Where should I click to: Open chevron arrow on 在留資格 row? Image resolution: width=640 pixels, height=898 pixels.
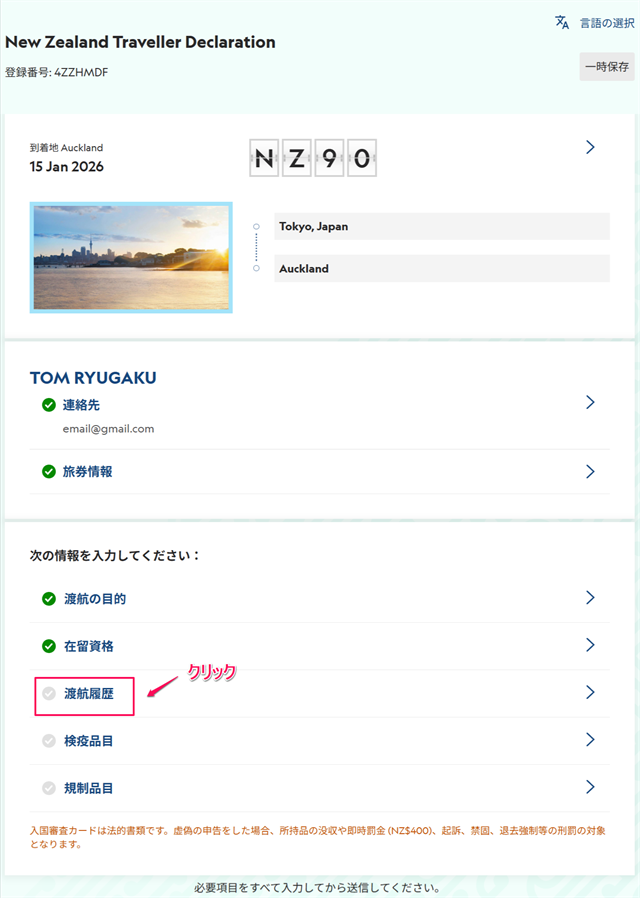(590, 645)
